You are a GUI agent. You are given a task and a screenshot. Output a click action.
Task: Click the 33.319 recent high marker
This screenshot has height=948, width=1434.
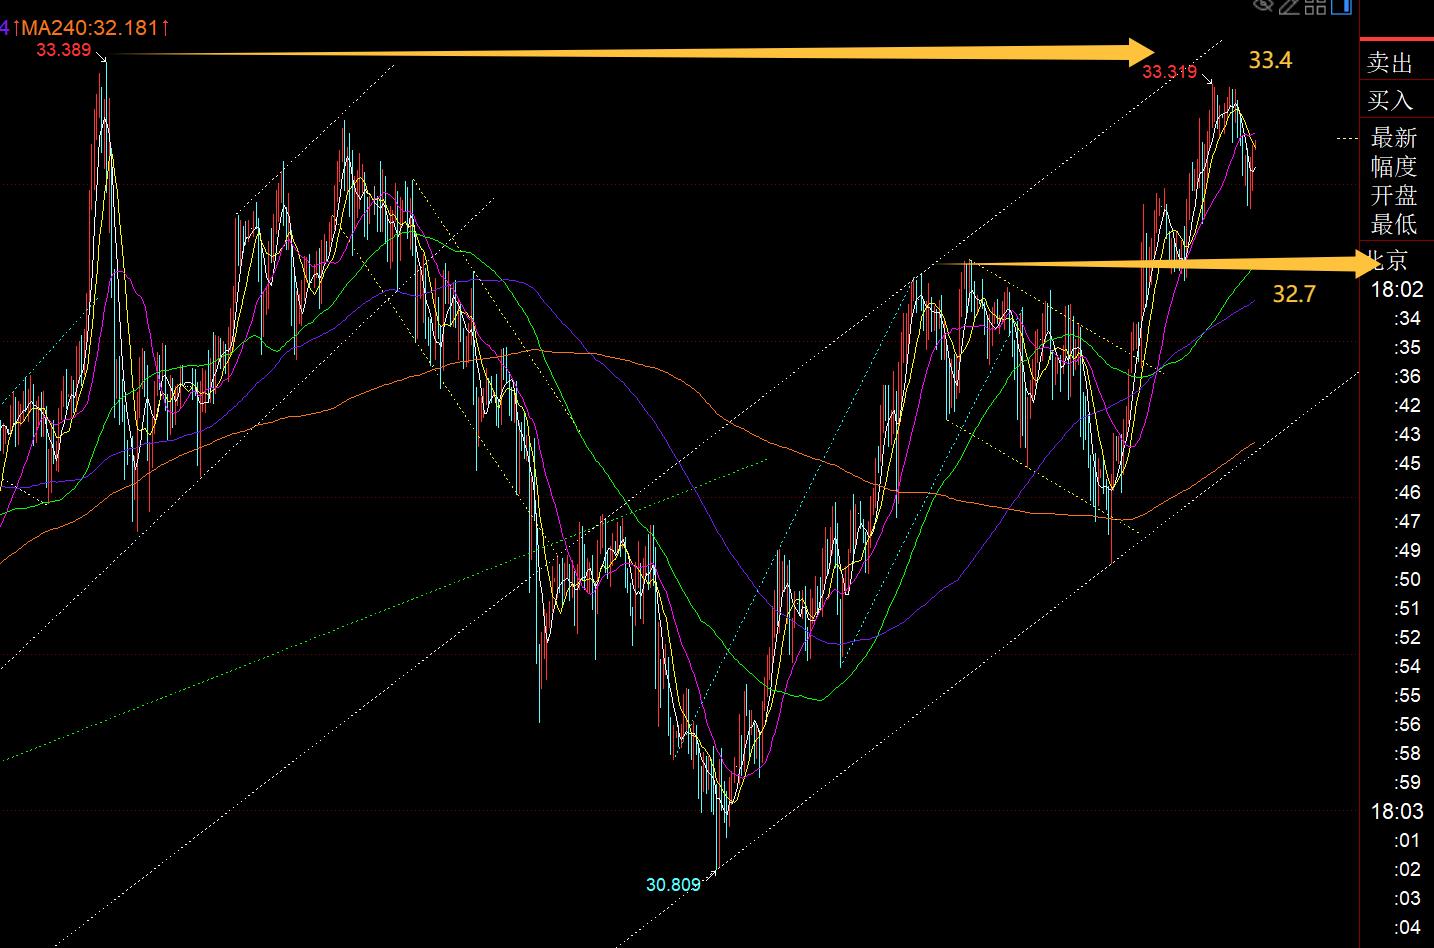click(1169, 72)
